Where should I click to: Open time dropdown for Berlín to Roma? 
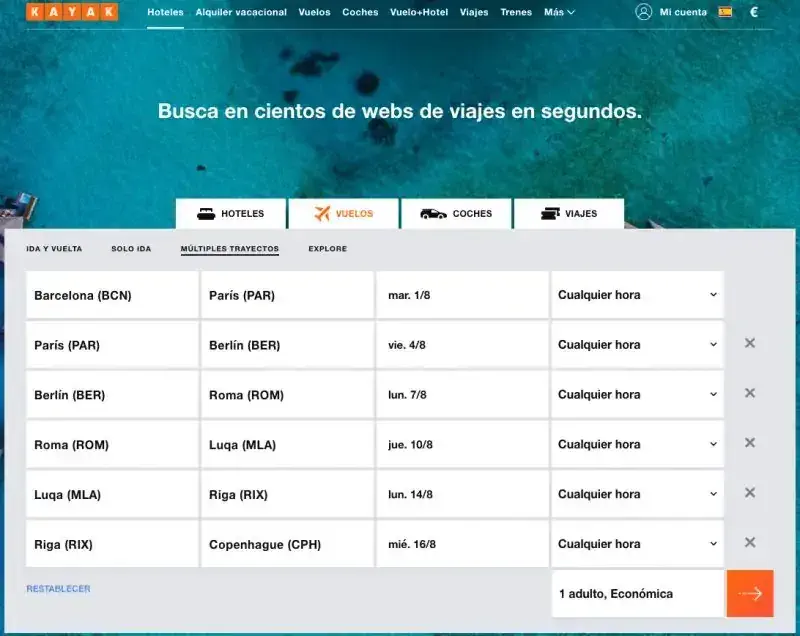pyautogui.click(x=637, y=395)
